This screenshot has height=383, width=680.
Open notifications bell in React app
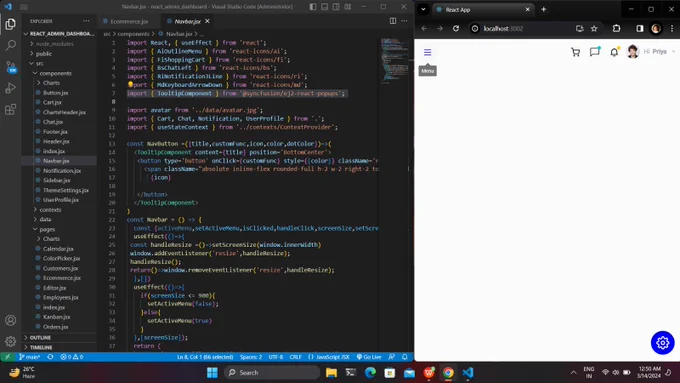coord(614,52)
